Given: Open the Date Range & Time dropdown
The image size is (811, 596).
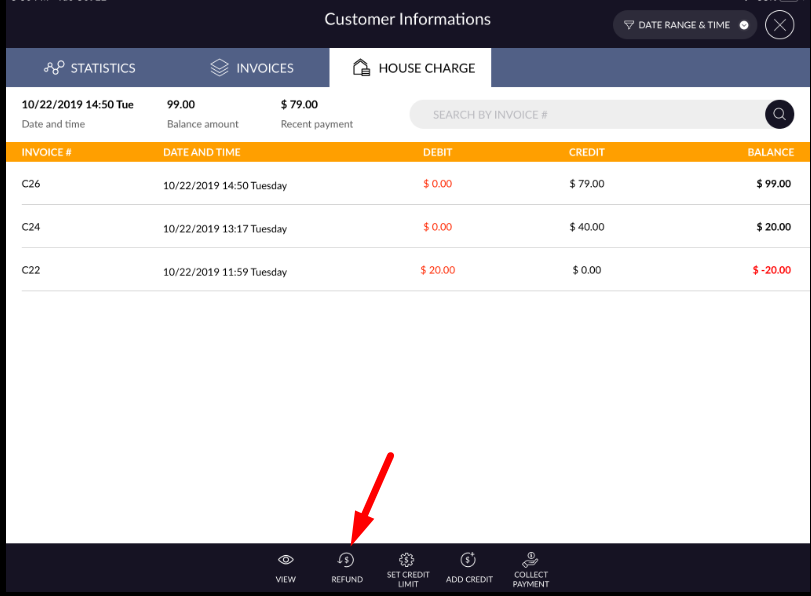Looking at the screenshot, I should click(685, 25).
